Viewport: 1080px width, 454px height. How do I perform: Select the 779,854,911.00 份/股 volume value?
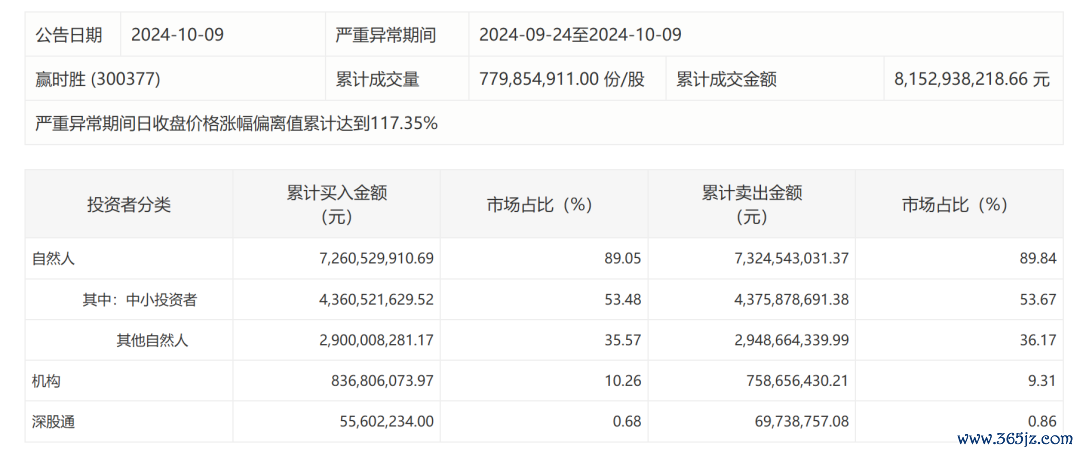click(561, 80)
